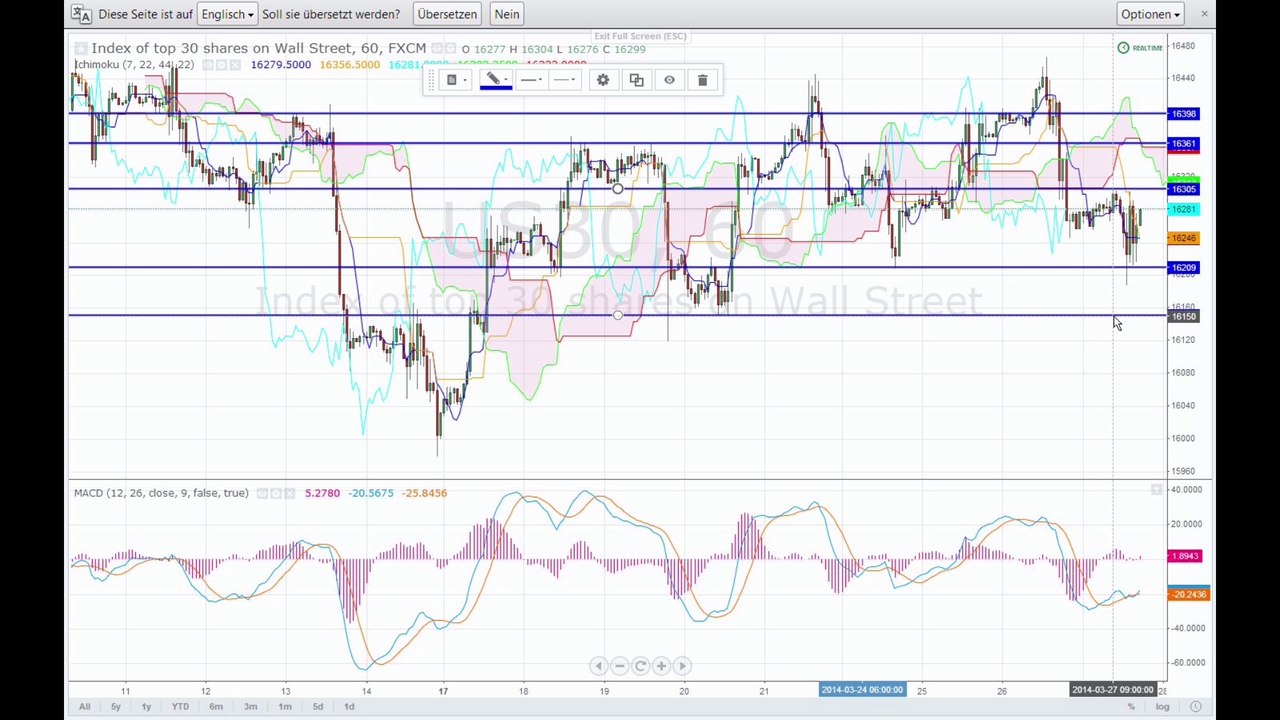Viewport: 1280px width, 720px height.
Task: Close the translation bar
Action: [1204, 13]
